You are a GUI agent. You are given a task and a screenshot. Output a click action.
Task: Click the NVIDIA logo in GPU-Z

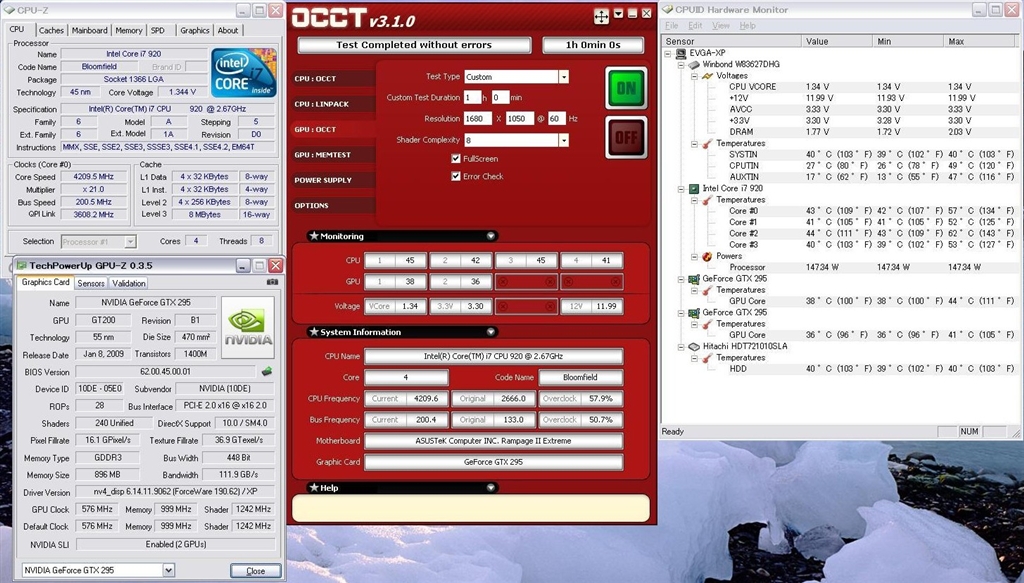point(247,327)
